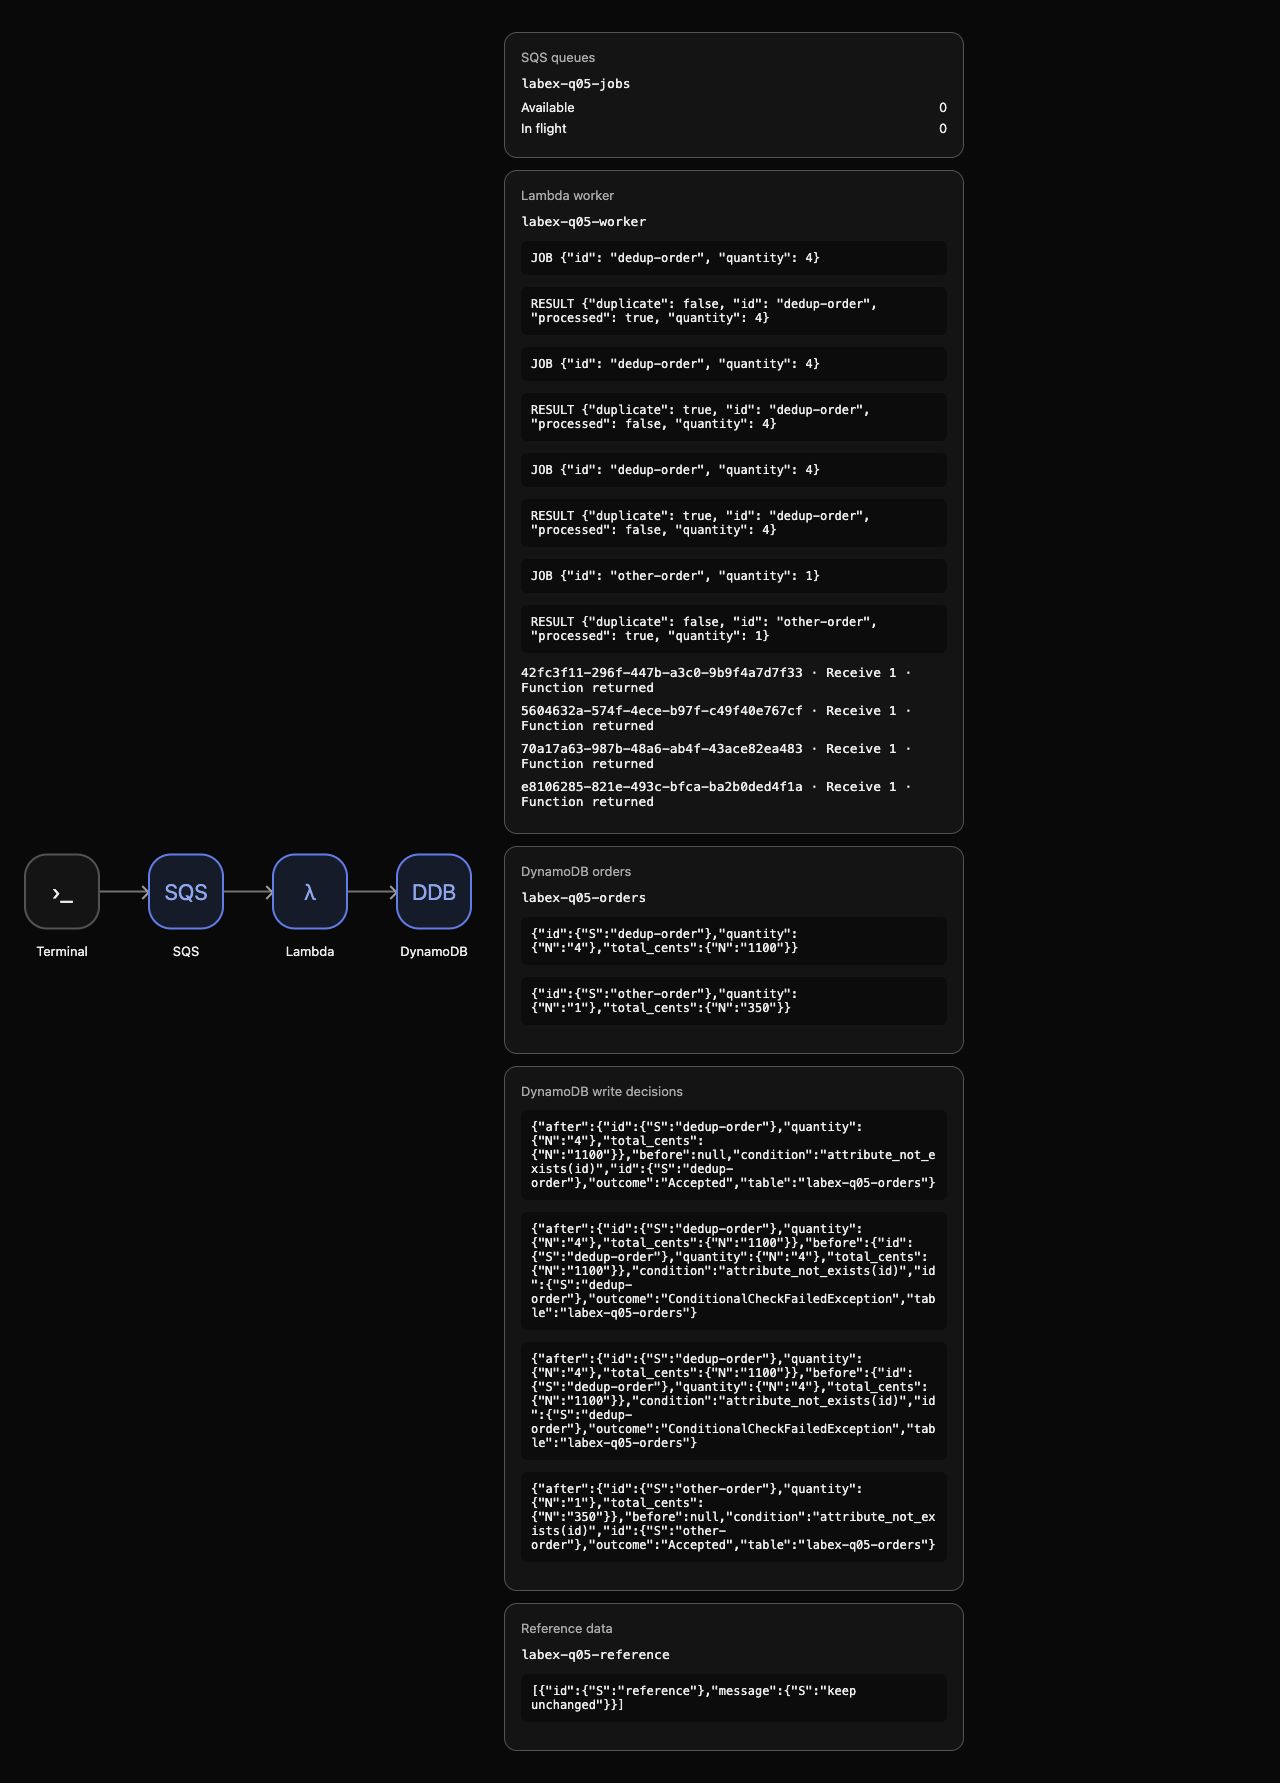Screen dimensions: 1280x1783
Task: Click the "Terminal" label under the diagram
Action: coord(62,951)
